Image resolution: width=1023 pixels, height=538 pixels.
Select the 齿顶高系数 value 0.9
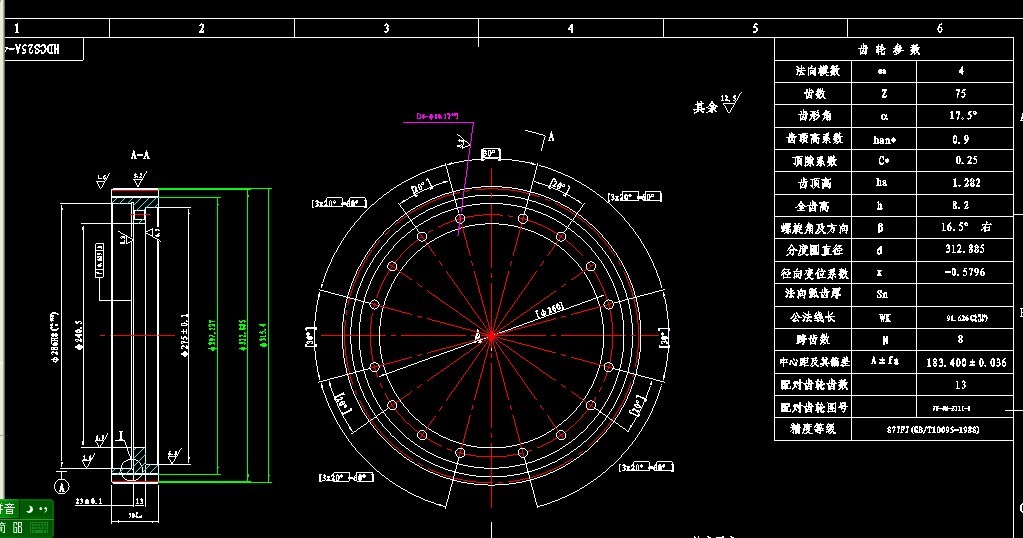tap(962, 139)
